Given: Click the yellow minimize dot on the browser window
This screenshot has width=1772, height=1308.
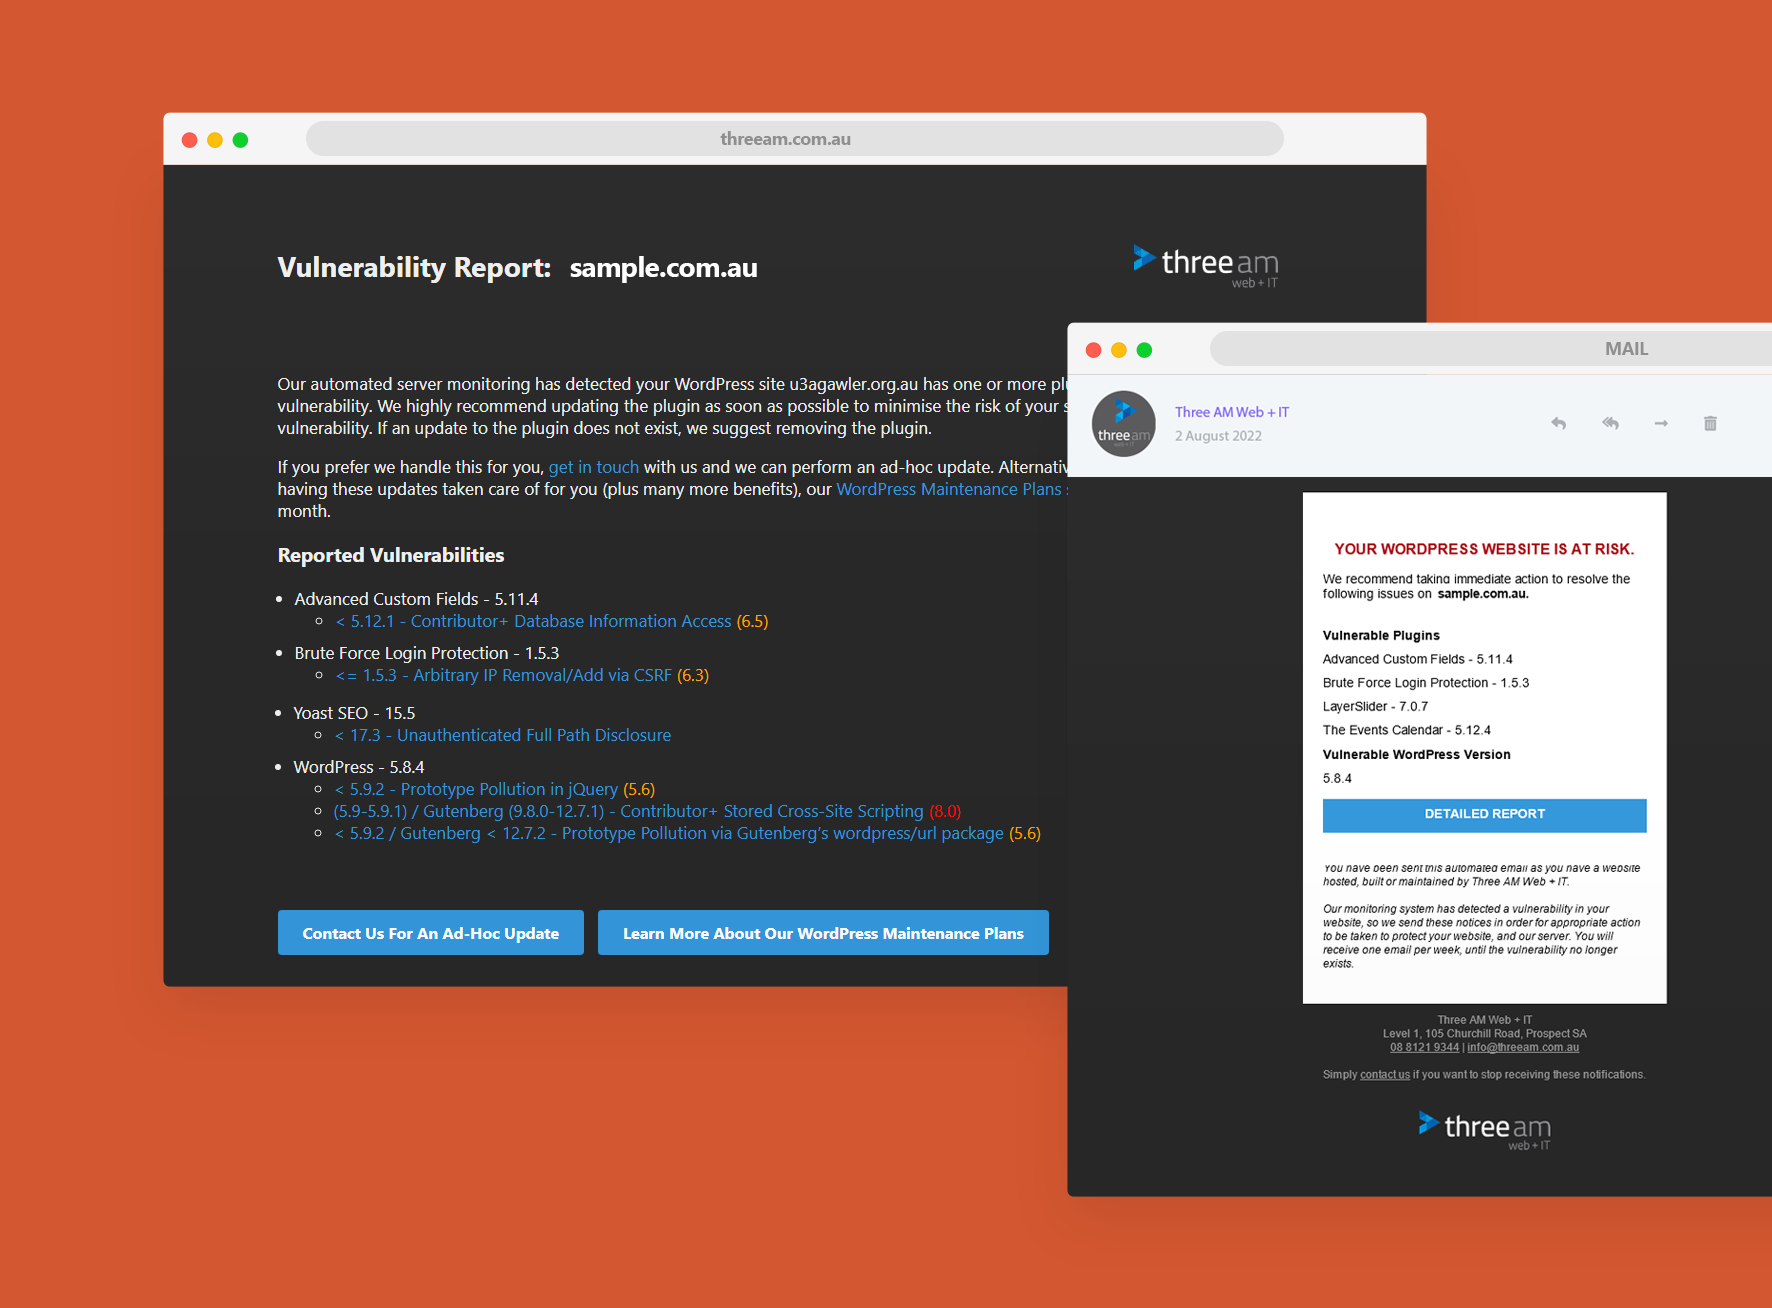Looking at the screenshot, I should pyautogui.click(x=215, y=140).
